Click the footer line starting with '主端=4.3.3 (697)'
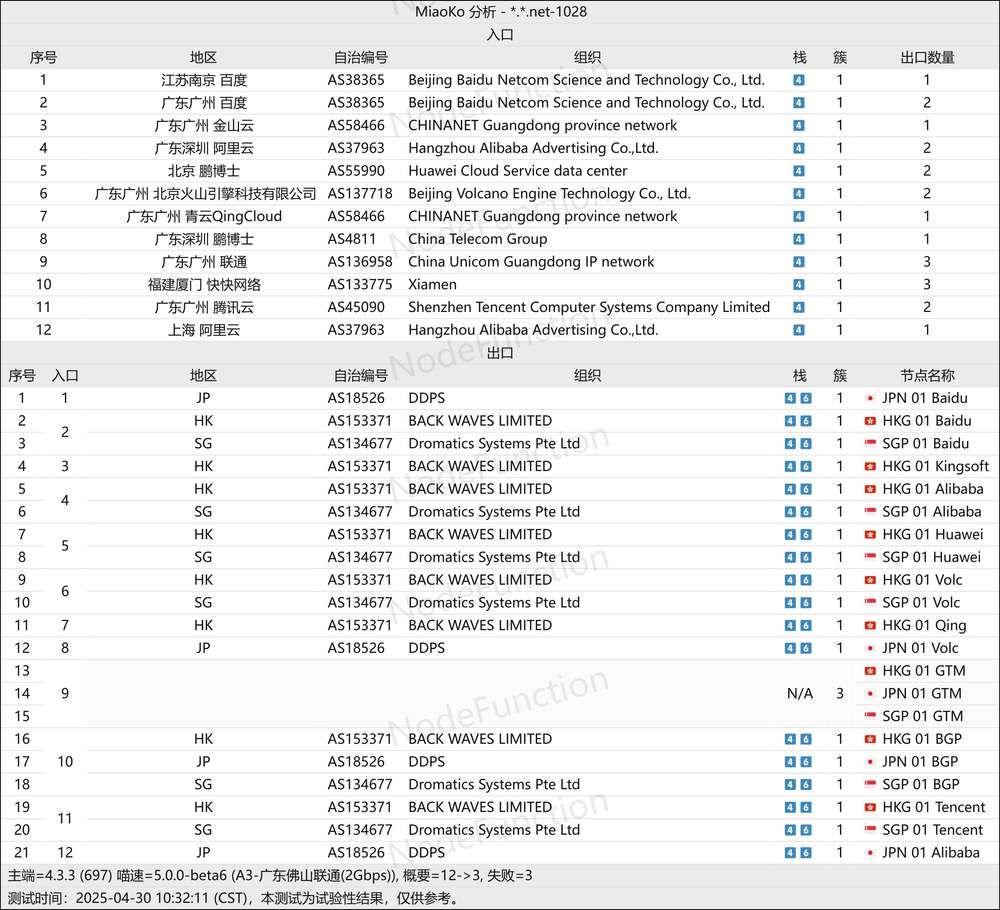The image size is (1000, 910). coord(270,876)
